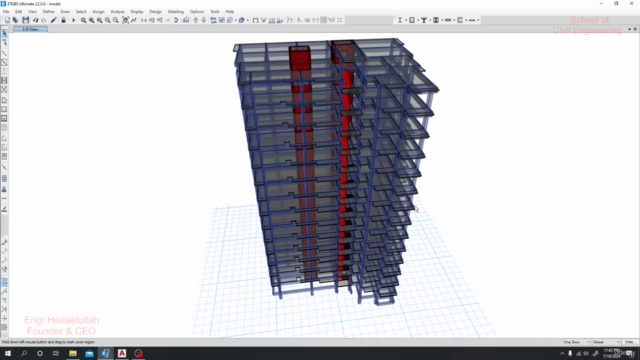Open the Mail app in taskbar
This screenshot has width=640, height=360.
pos(89,353)
